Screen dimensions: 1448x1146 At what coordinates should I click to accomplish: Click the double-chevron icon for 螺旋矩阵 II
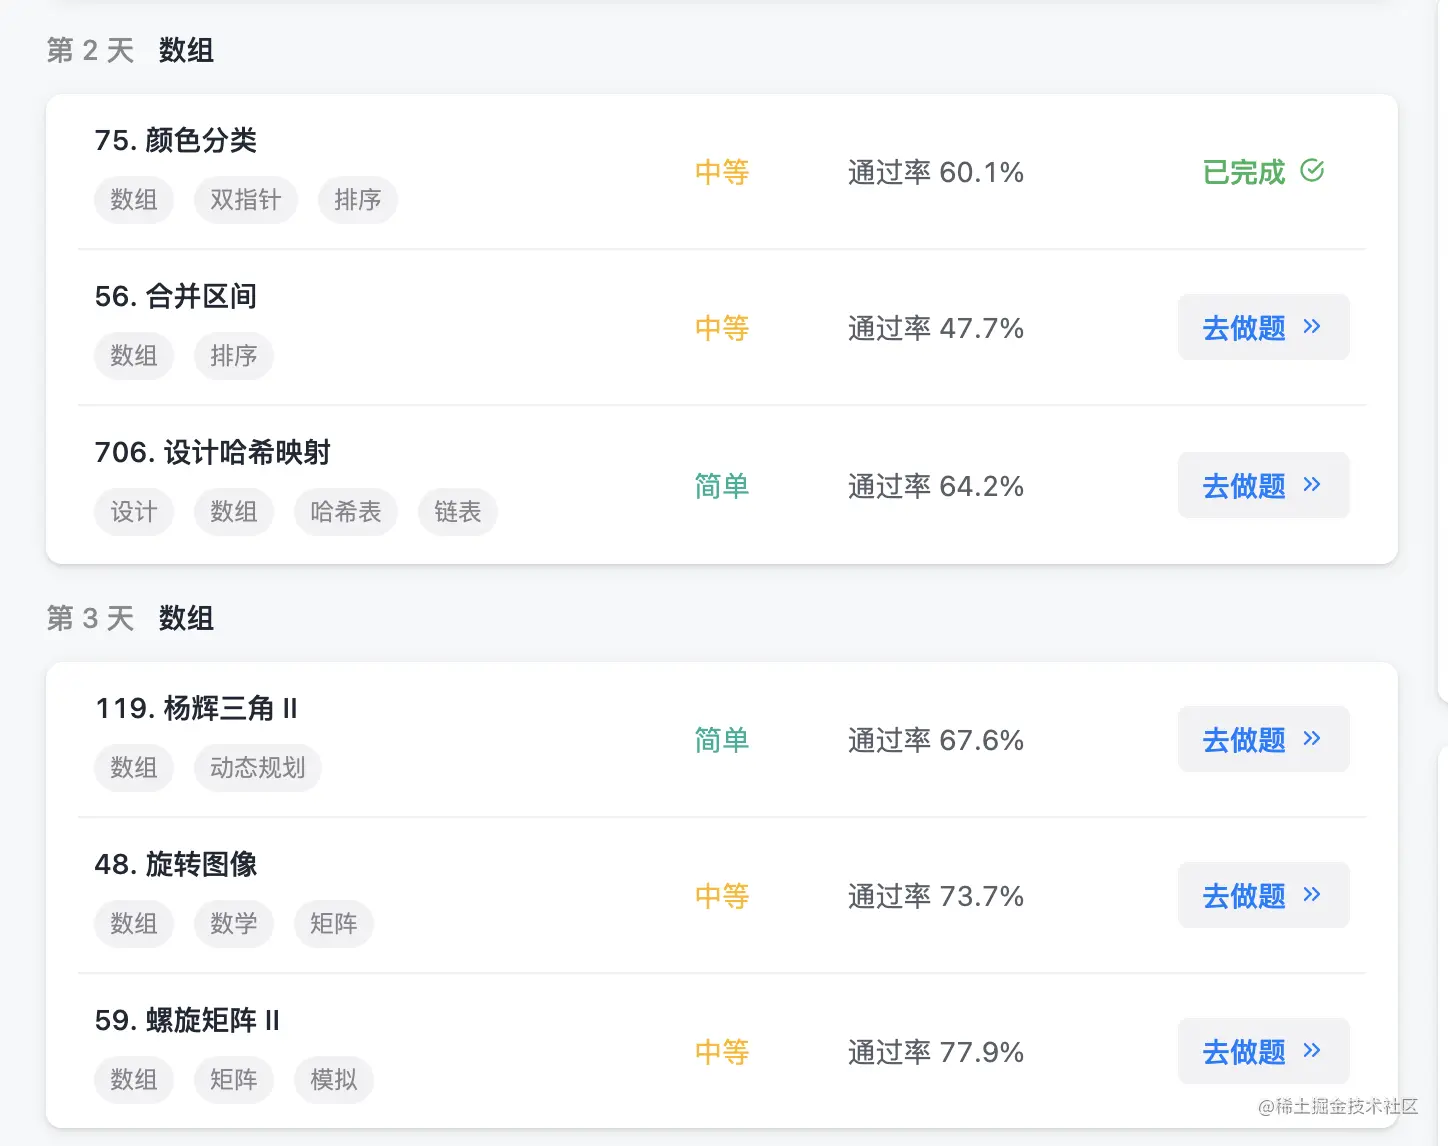pyautogui.click(x=1312, y=1051)
